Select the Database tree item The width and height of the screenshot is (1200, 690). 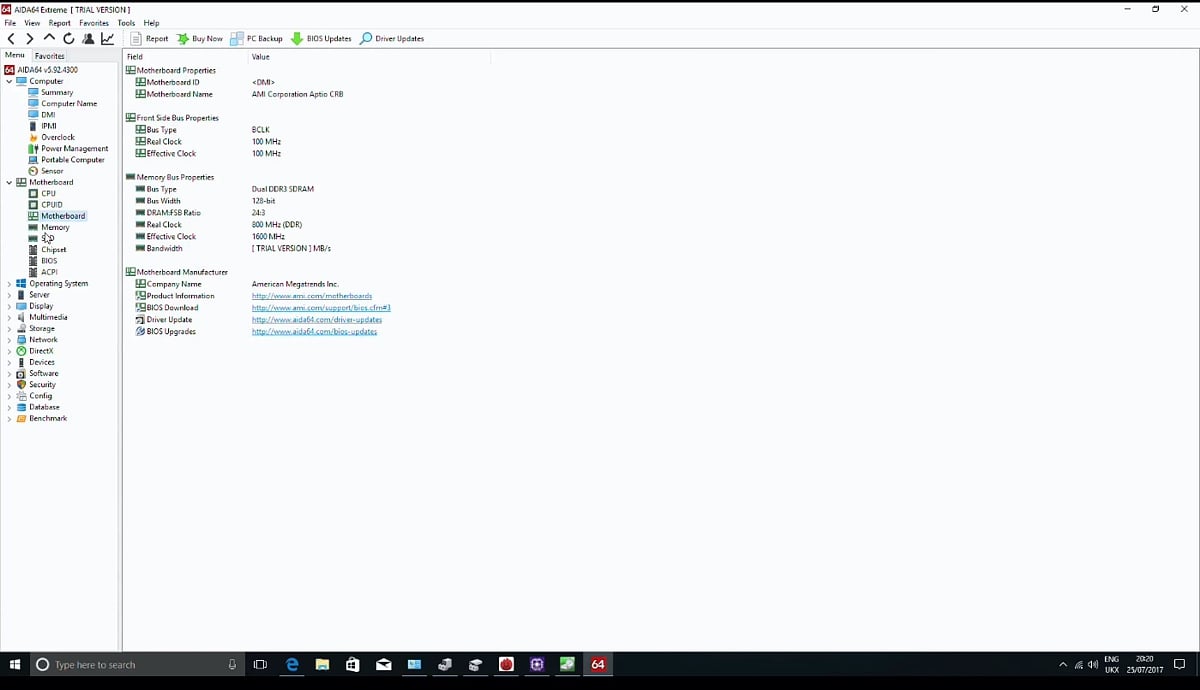(44, 407)
